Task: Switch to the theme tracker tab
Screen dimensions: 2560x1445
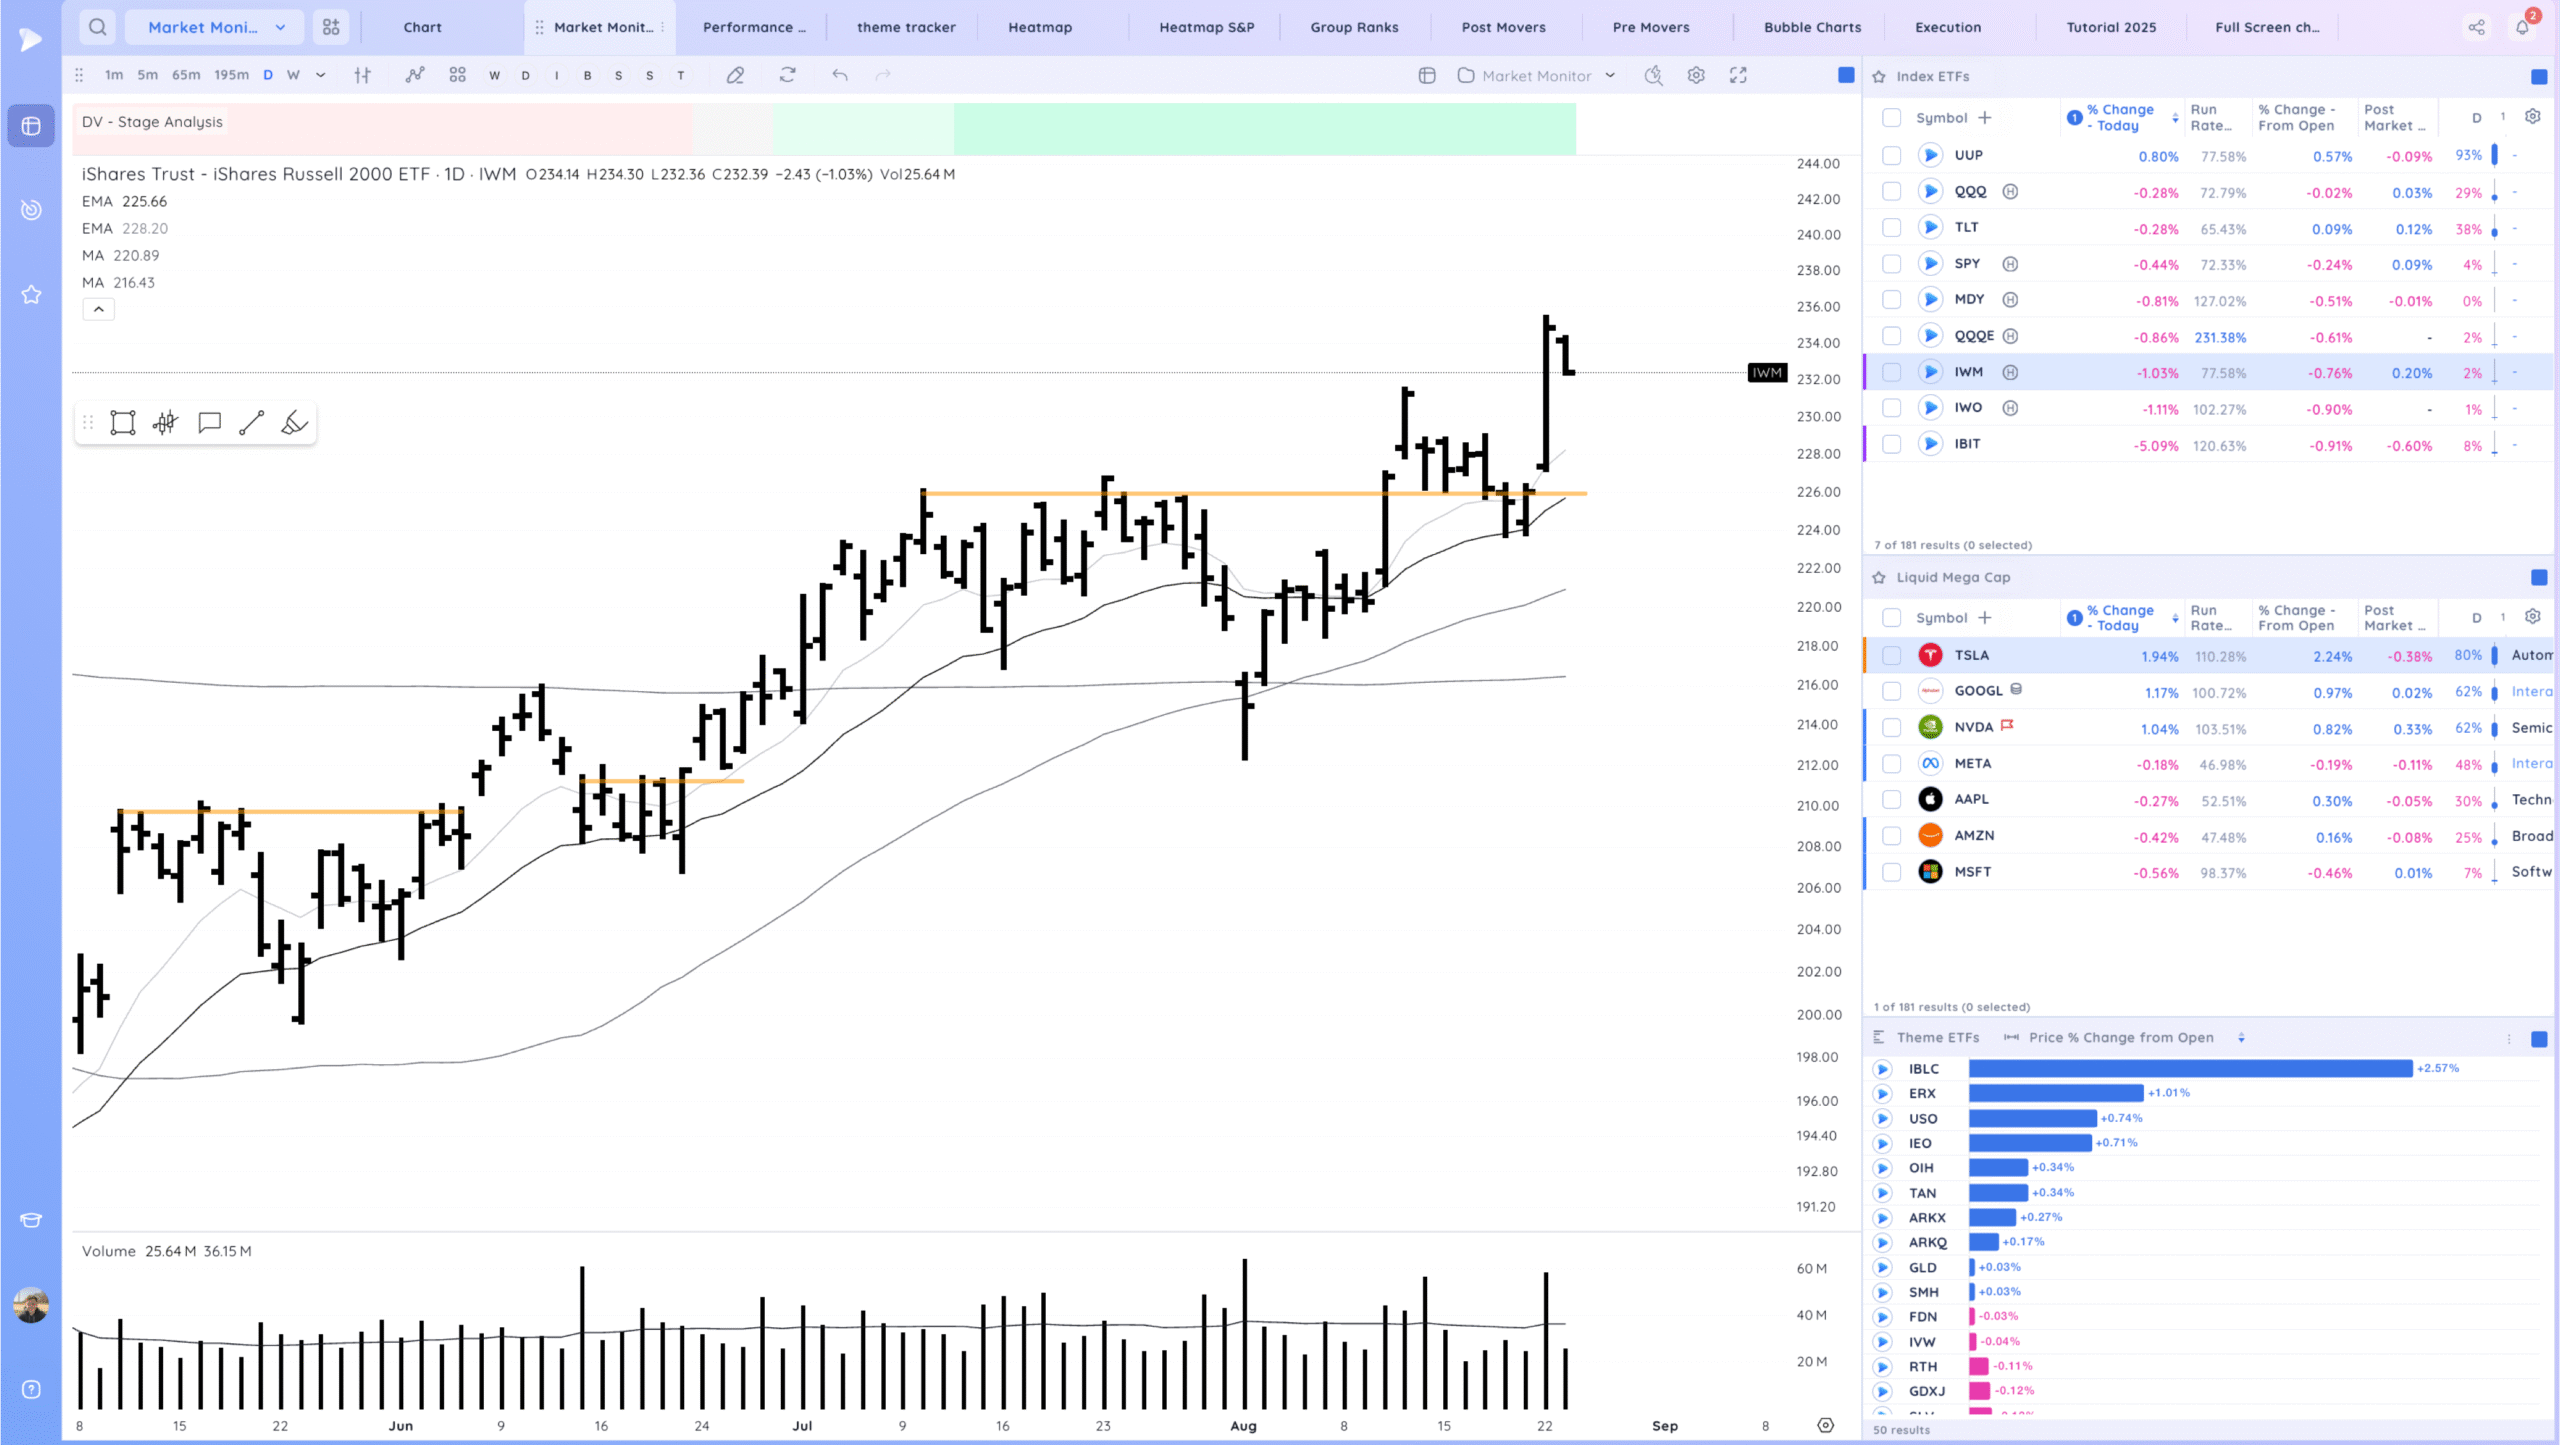Action: tap(906, 27)
